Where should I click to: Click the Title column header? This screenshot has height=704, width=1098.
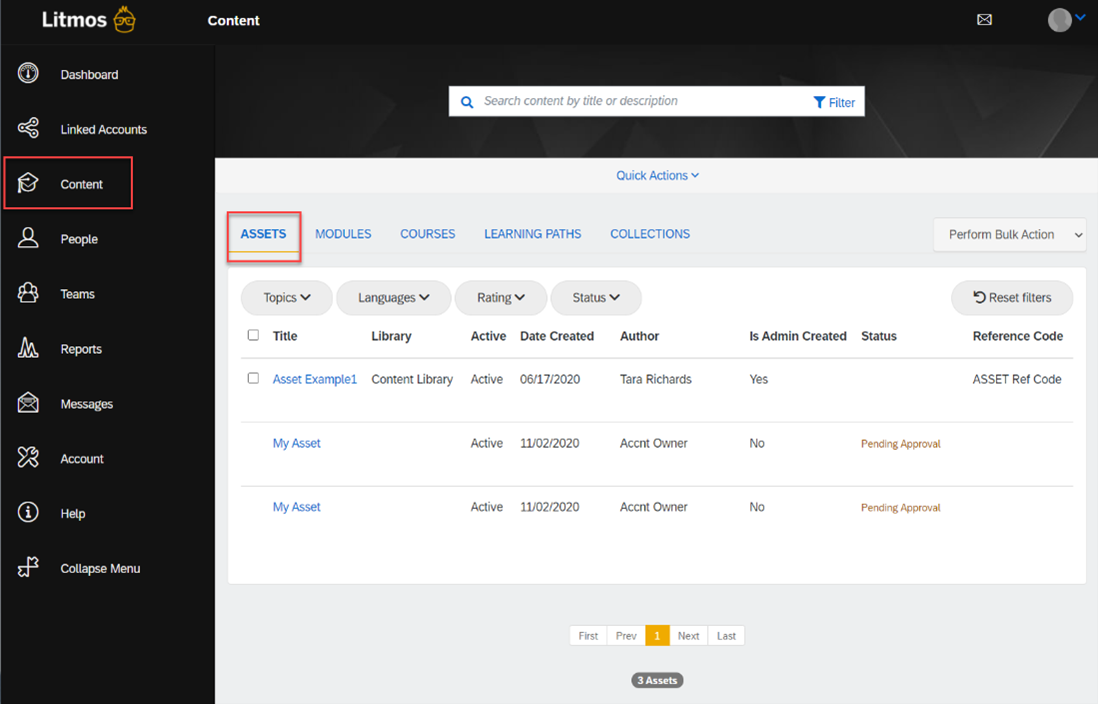pyautogui.click(x=285, y=336)
